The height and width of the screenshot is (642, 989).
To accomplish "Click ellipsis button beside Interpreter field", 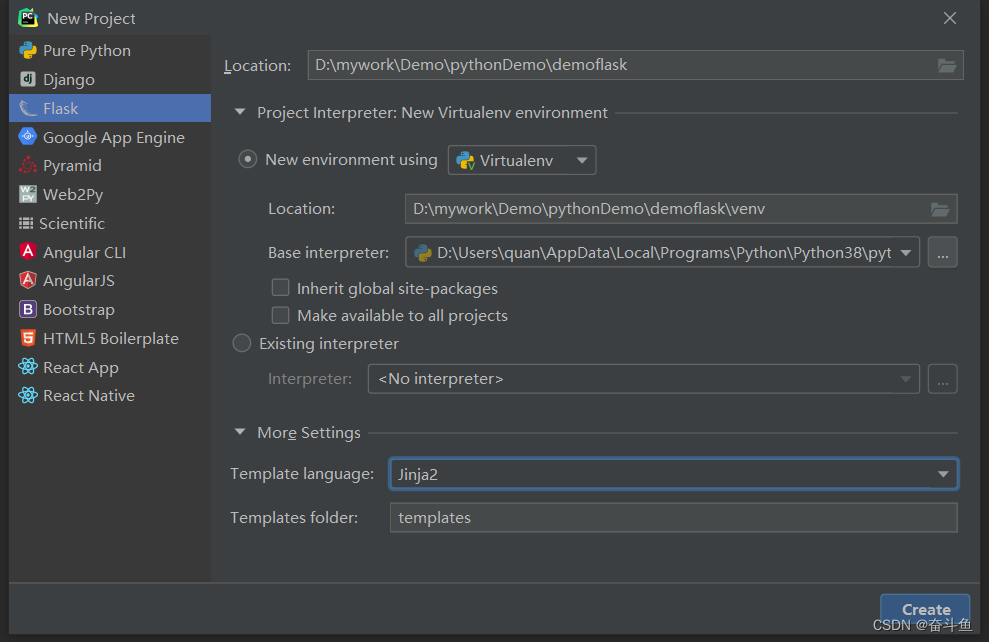I will coord(942,379).
